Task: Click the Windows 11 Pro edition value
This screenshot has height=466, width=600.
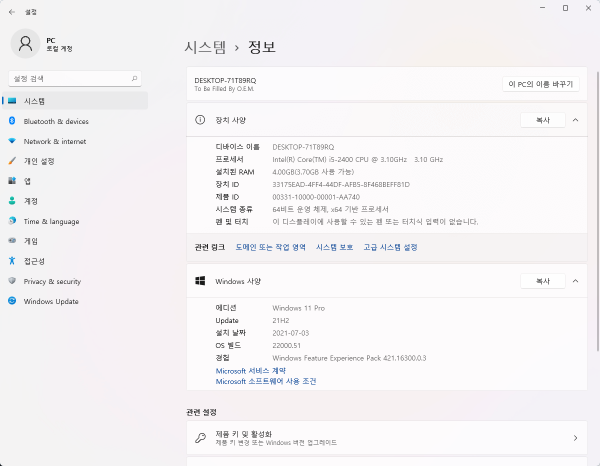Action: pos(298,308)
